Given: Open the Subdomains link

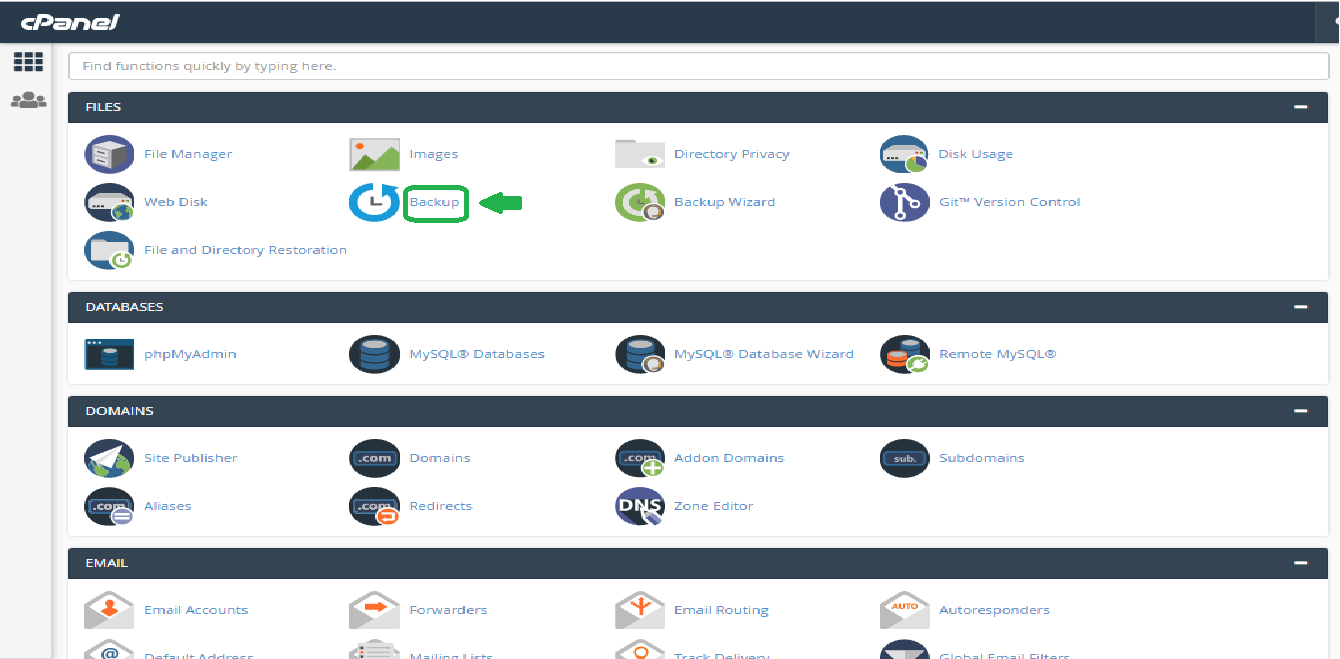Looking at the screenshot, I should (x=981, y=458).
